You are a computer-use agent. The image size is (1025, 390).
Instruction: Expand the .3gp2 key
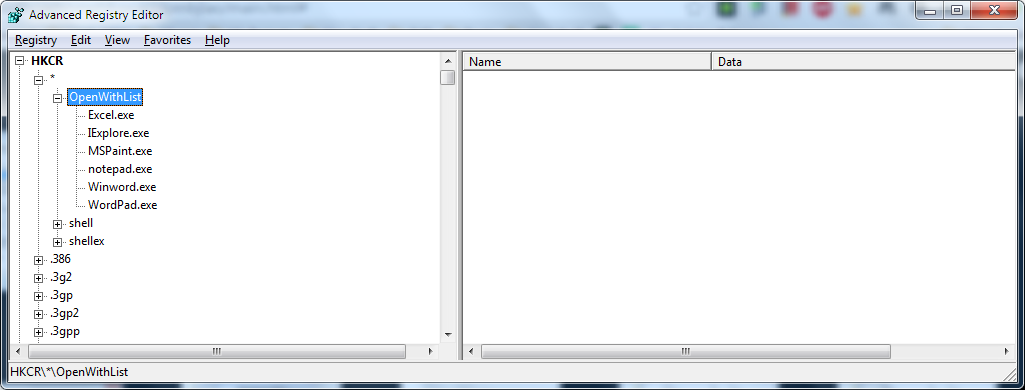click(x=38, y=314)
